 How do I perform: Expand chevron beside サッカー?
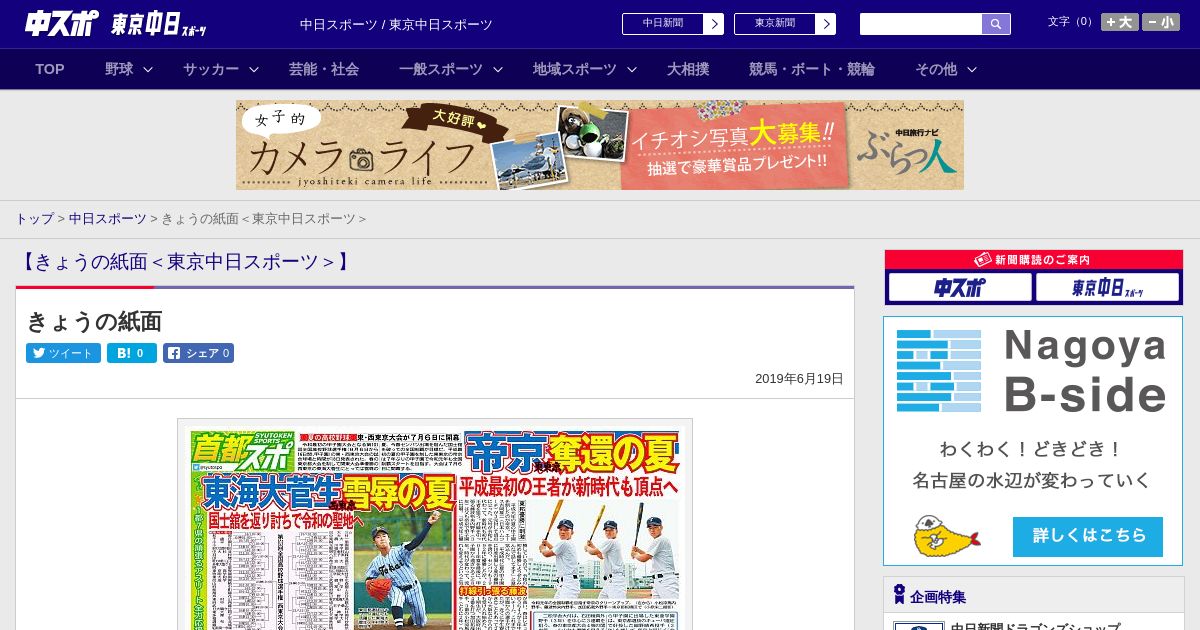tap(254, 69)
